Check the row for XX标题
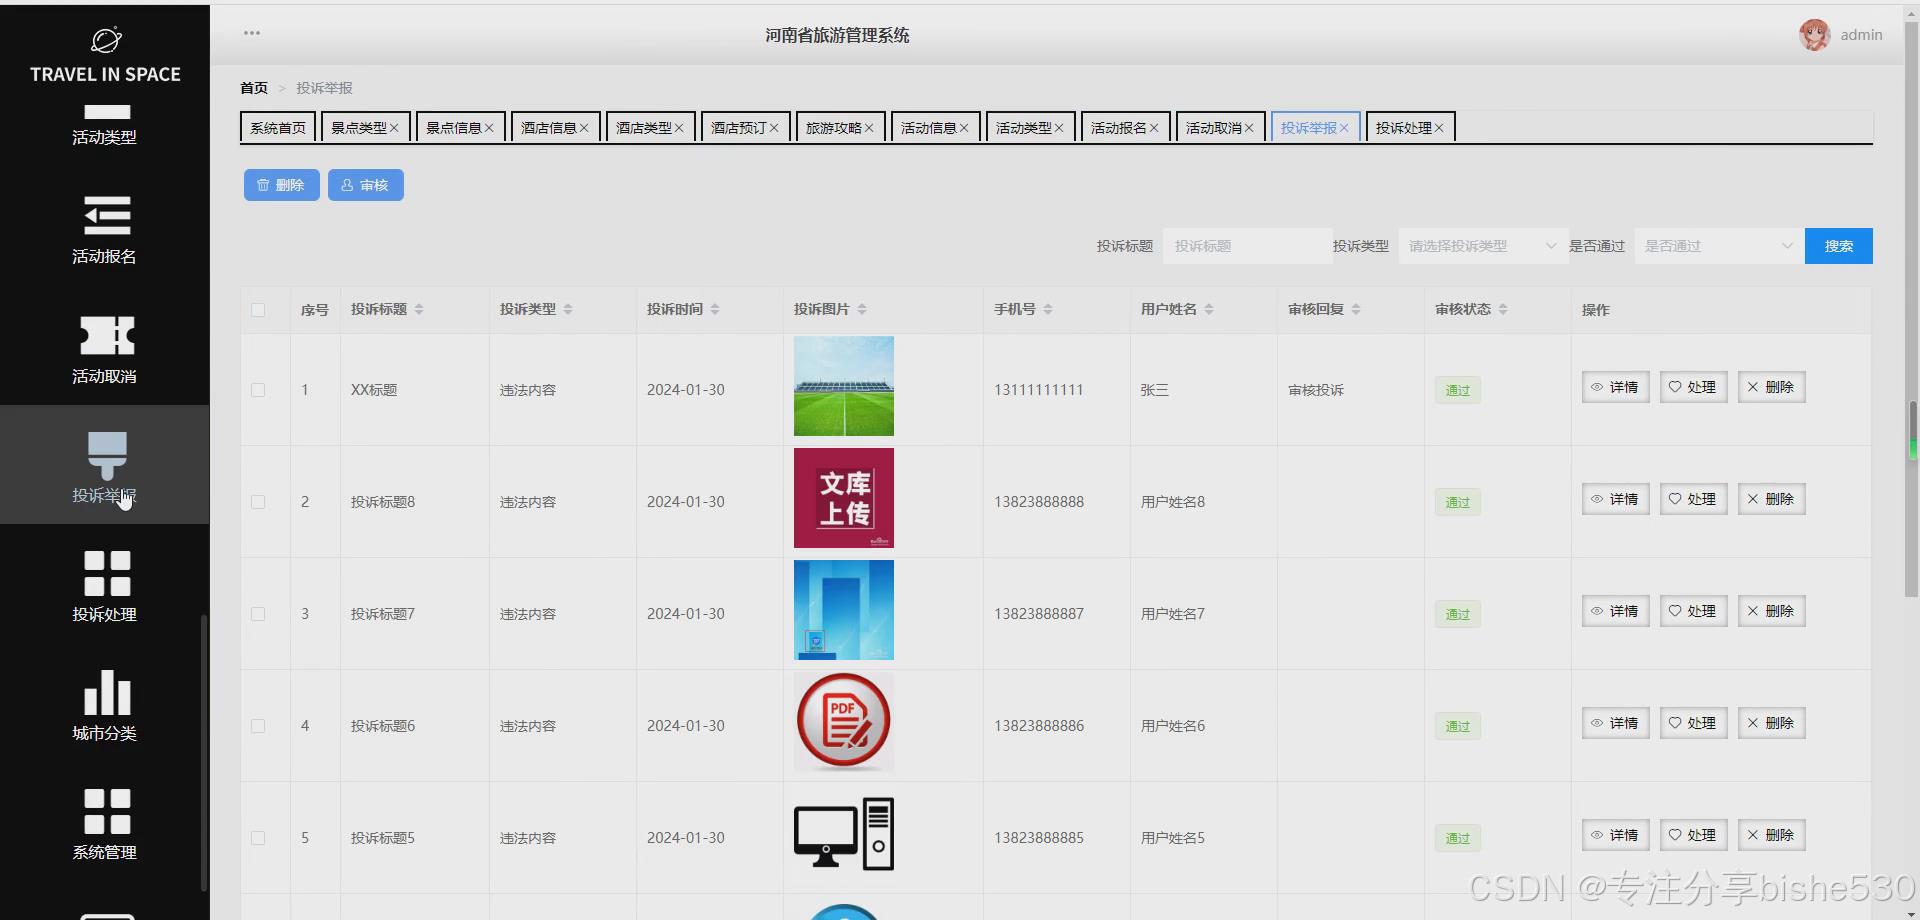 click(258, 390)
